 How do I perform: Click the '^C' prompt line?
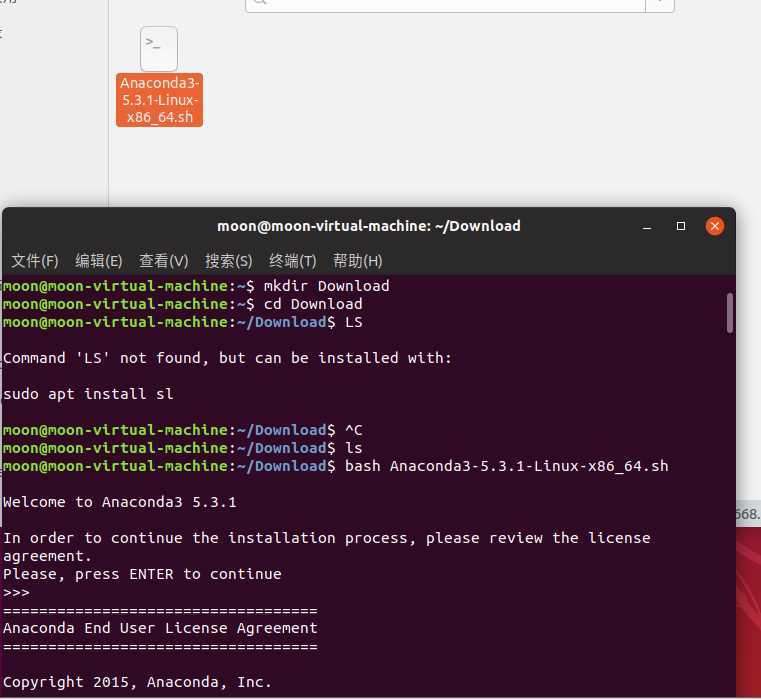[x=182, y=431]
